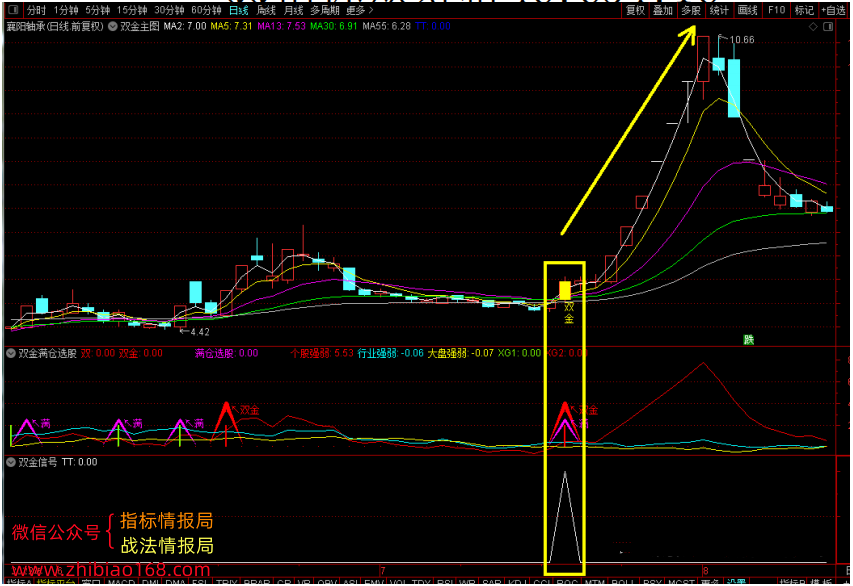853x586 pixels.
Task: Click the 复权 button
Action: [635, 10]
